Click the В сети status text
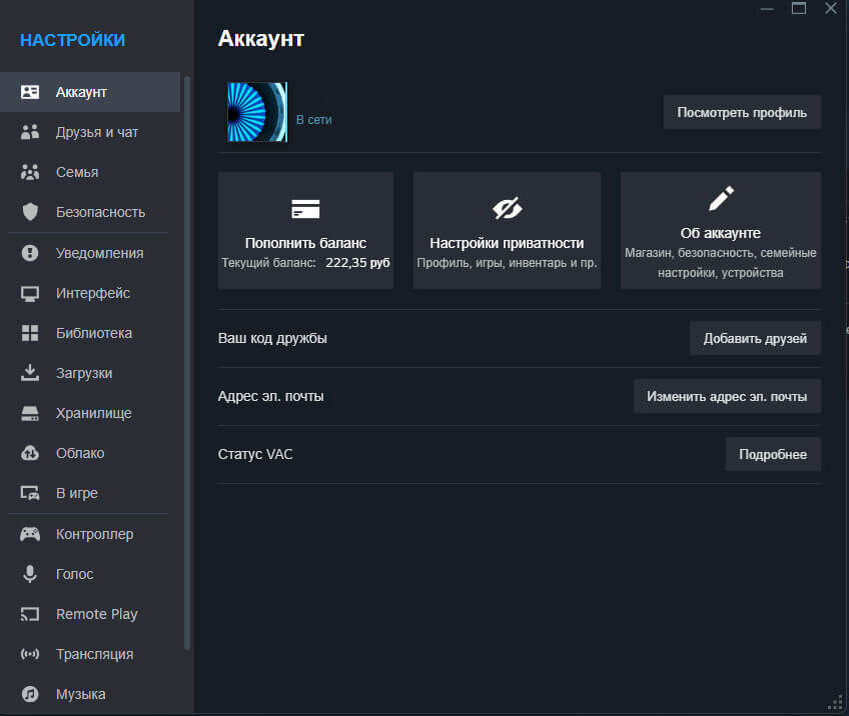 [x=314, y=120]
